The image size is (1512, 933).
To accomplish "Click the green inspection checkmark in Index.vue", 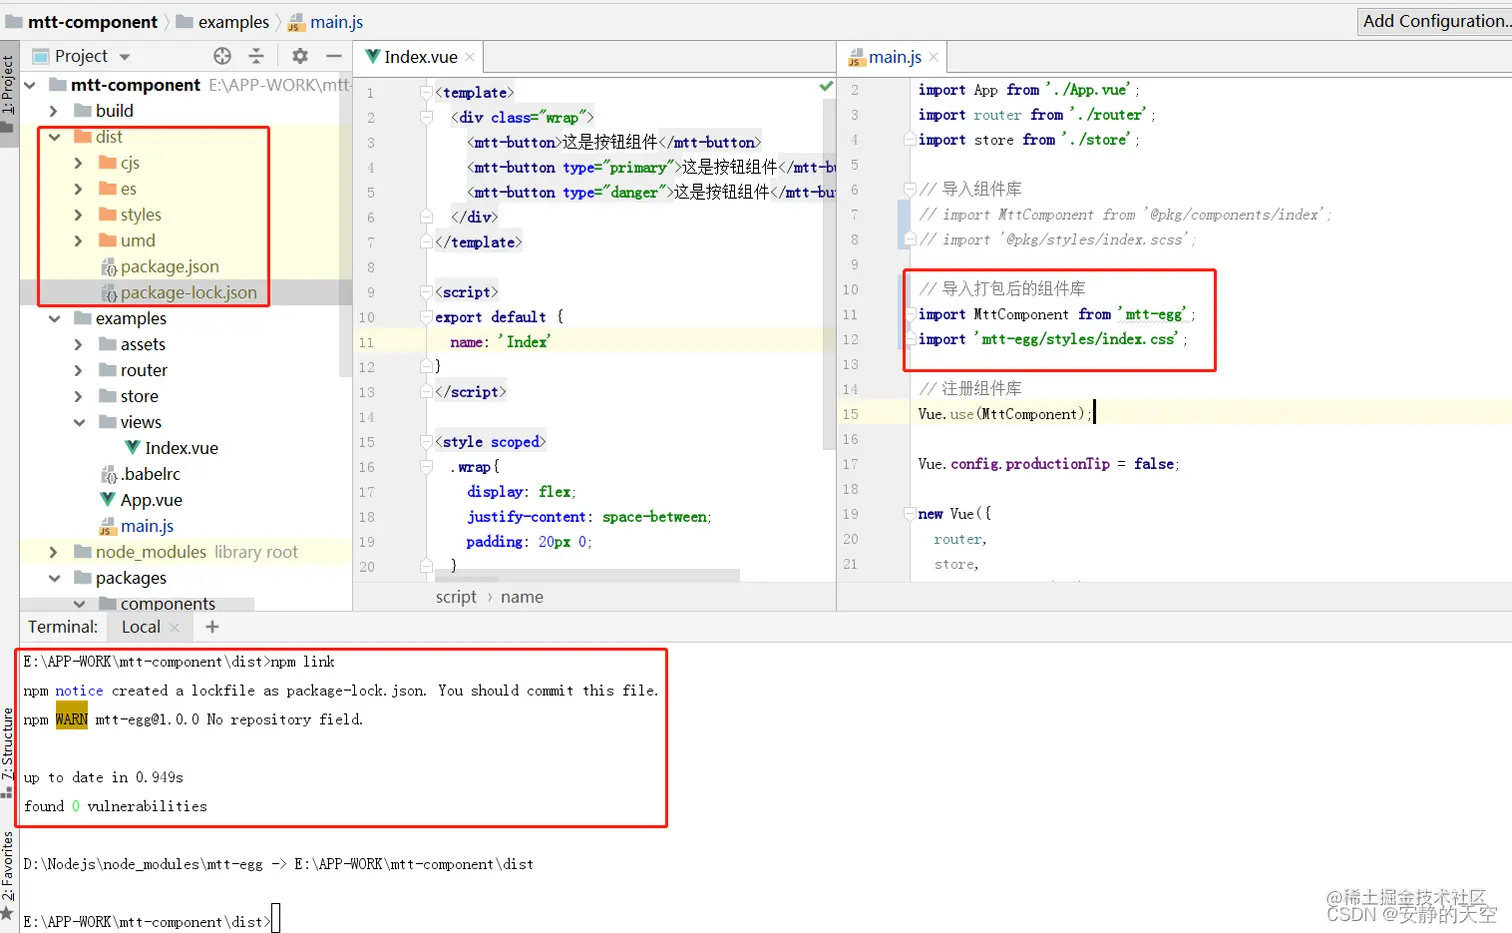I will pyautogui.click(x=826, y=87).
